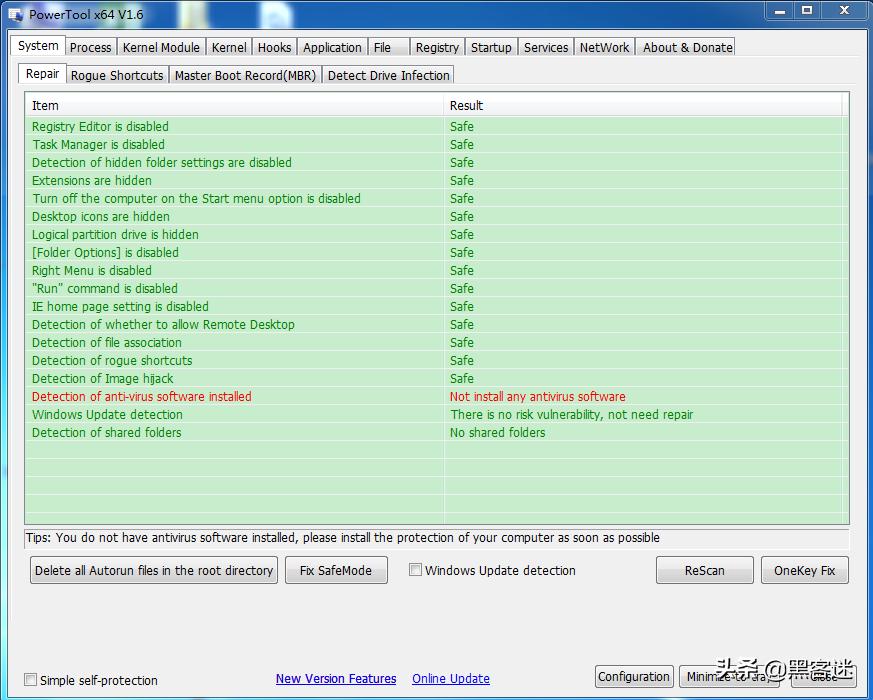The image size is (873, 700).
Task: Run the OneKey Fix
Action: (x=804, y=570)
